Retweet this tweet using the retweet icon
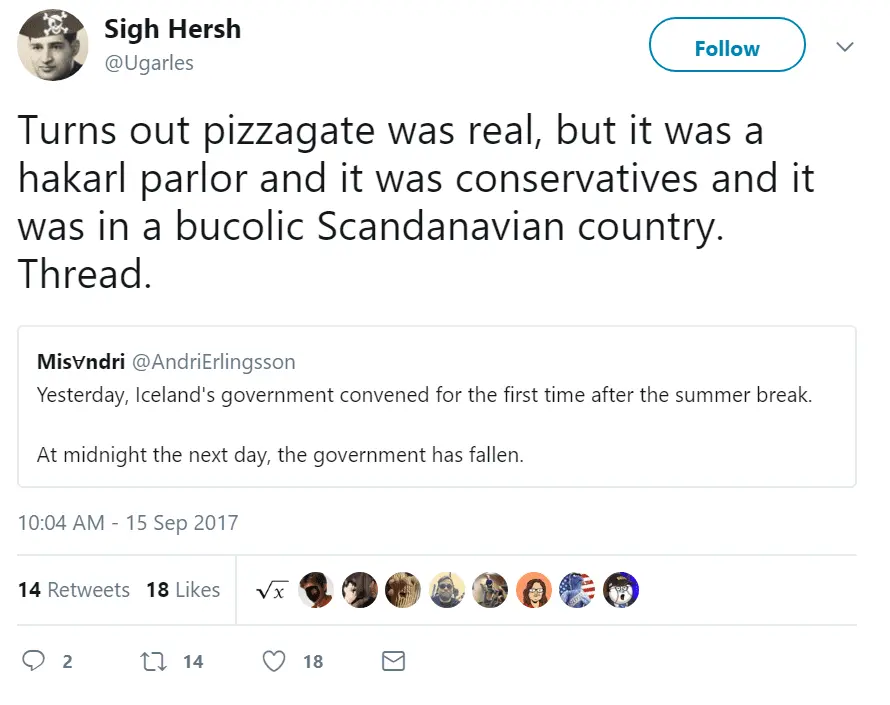This screenshot has width=890, height=705. pyautogui.click(x=153, y=661)
